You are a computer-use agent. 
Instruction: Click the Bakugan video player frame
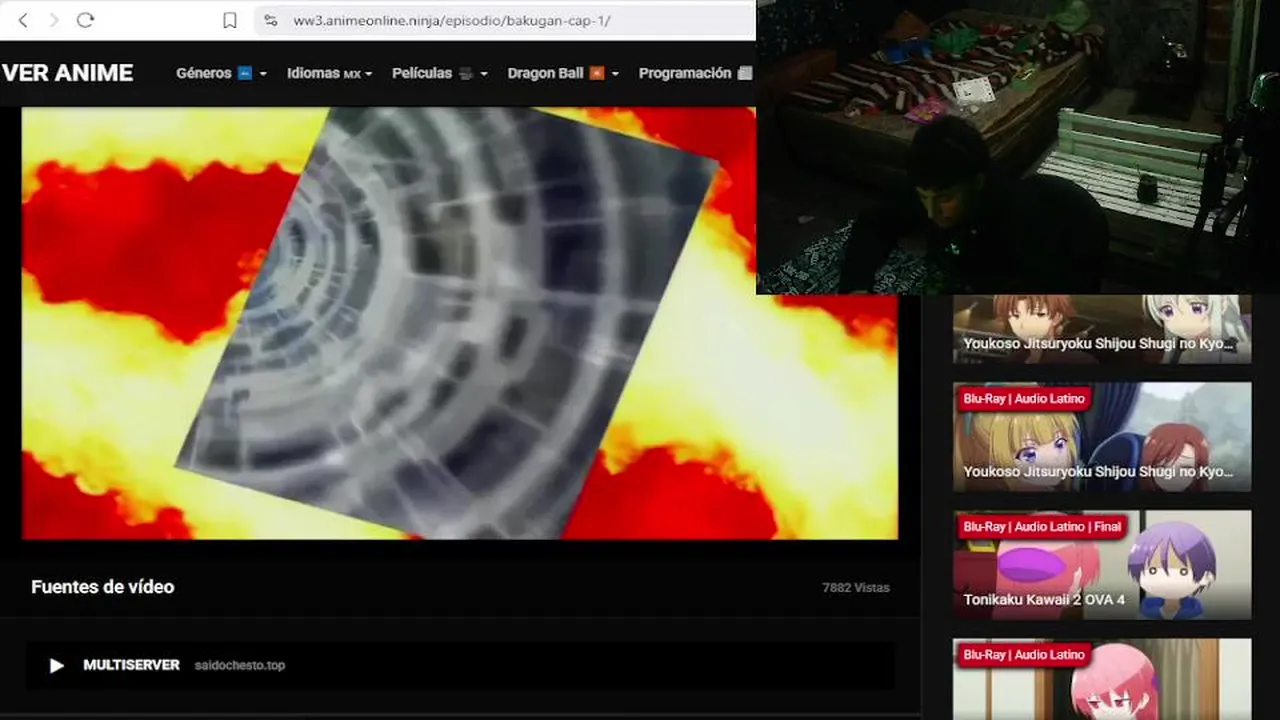(x=460, y=323)
